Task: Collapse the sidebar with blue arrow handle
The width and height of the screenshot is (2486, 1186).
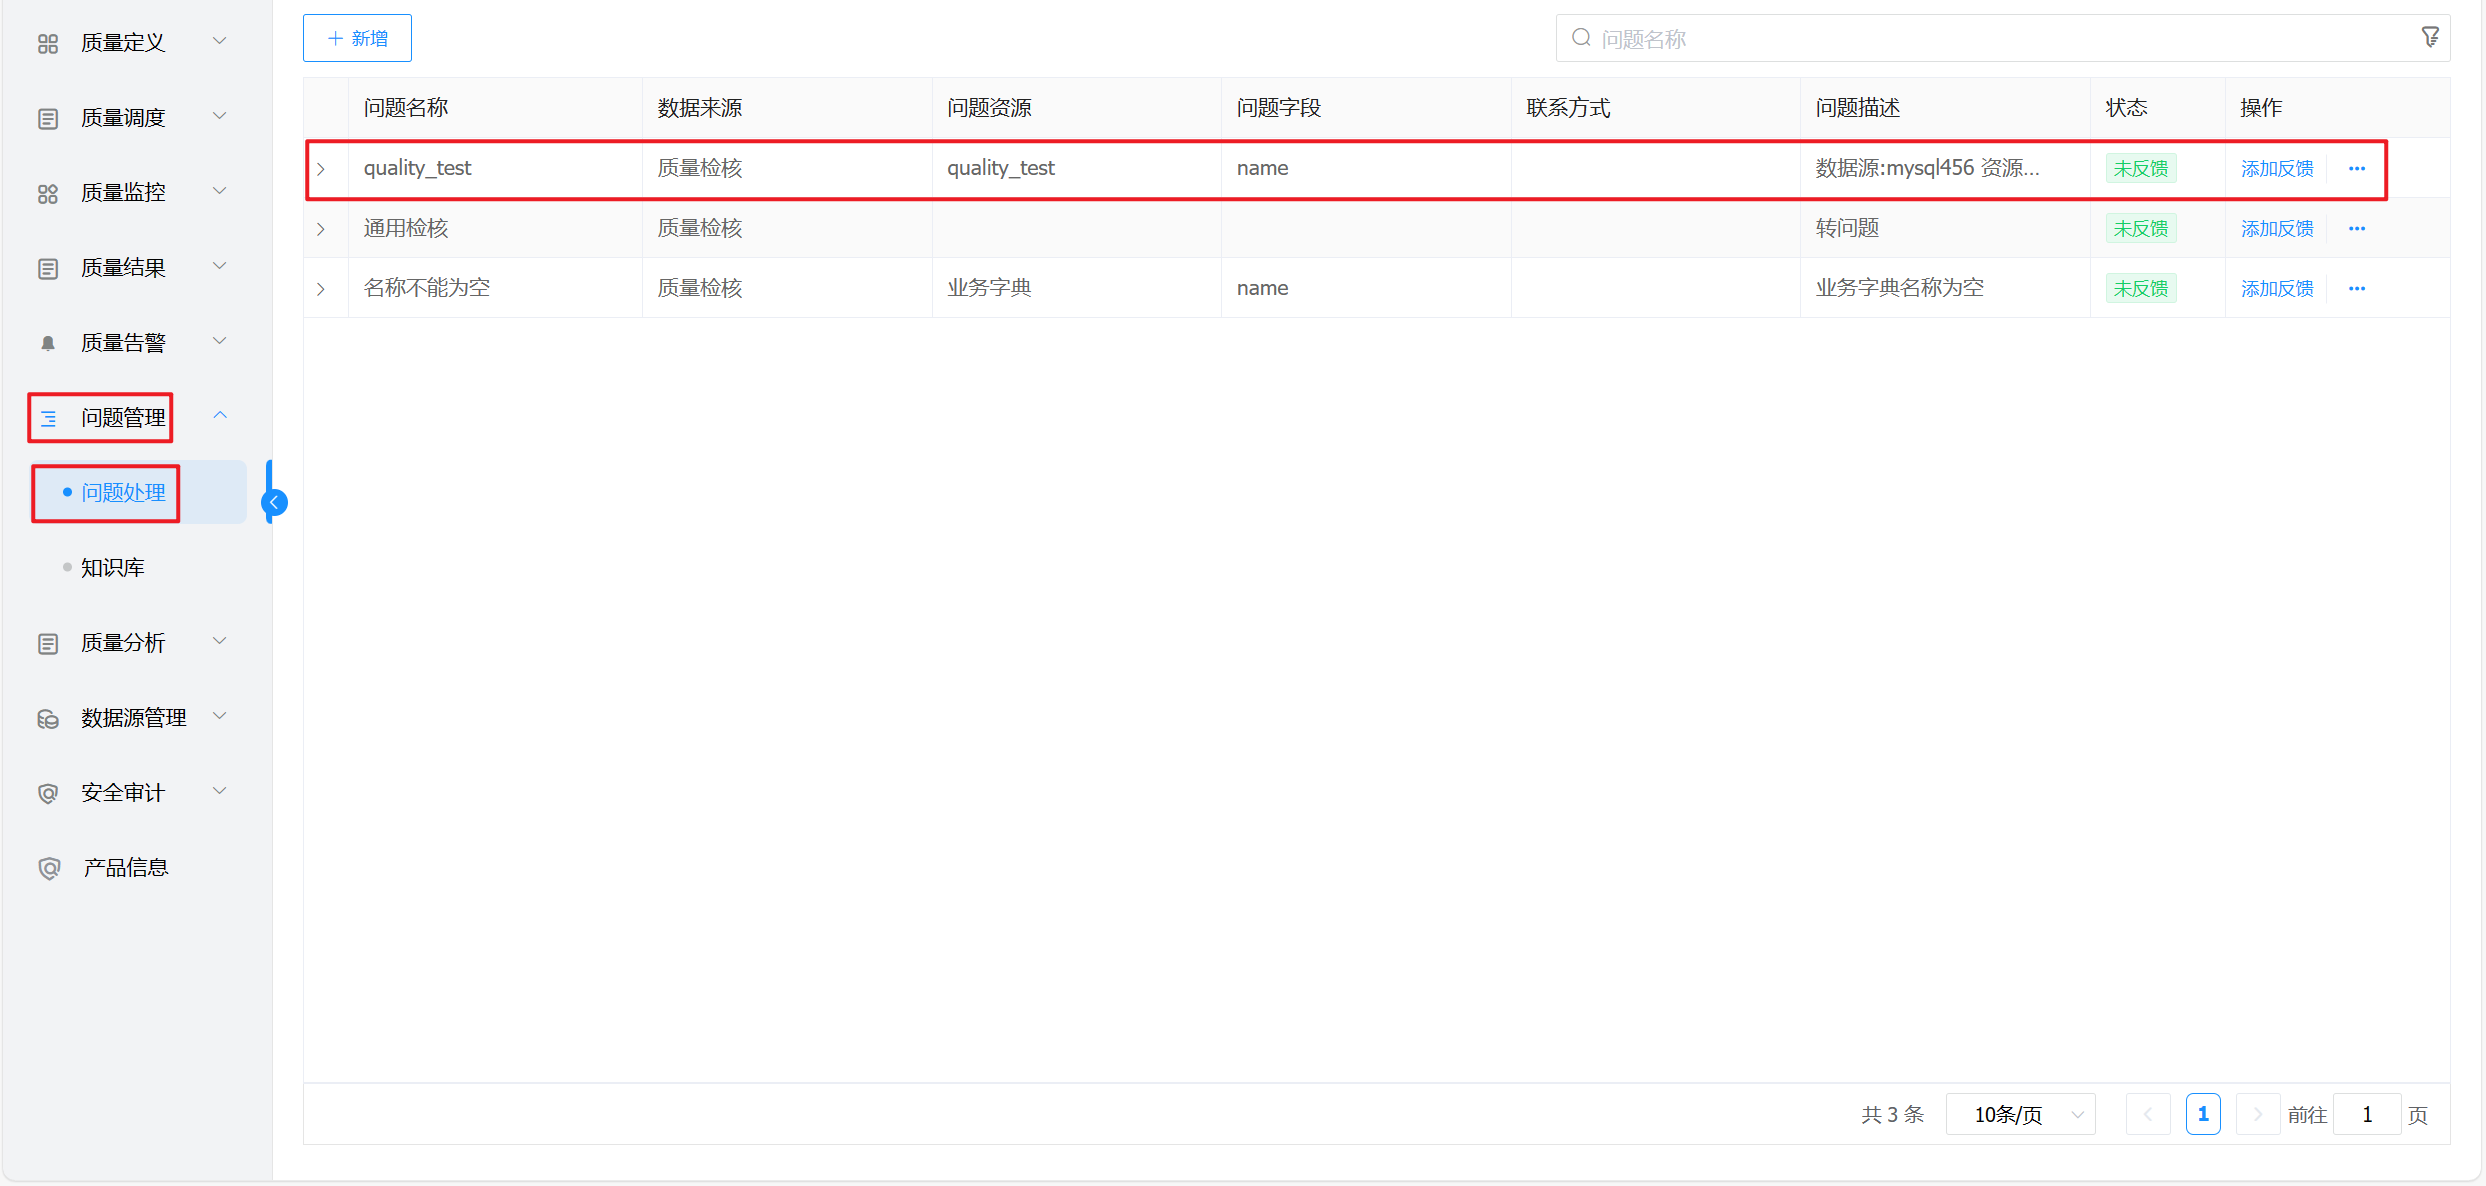Action: (x=273, y=502)
